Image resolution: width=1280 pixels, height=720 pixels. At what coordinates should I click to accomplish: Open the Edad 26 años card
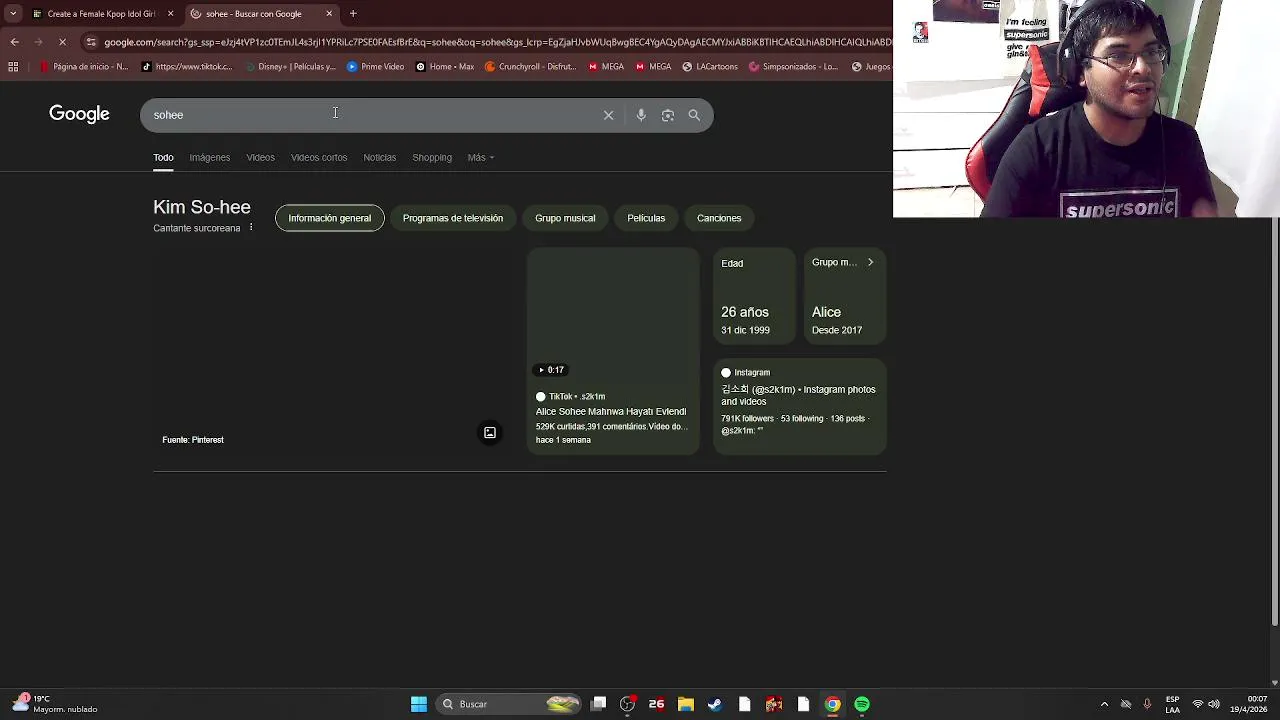(x=753, y=297)
